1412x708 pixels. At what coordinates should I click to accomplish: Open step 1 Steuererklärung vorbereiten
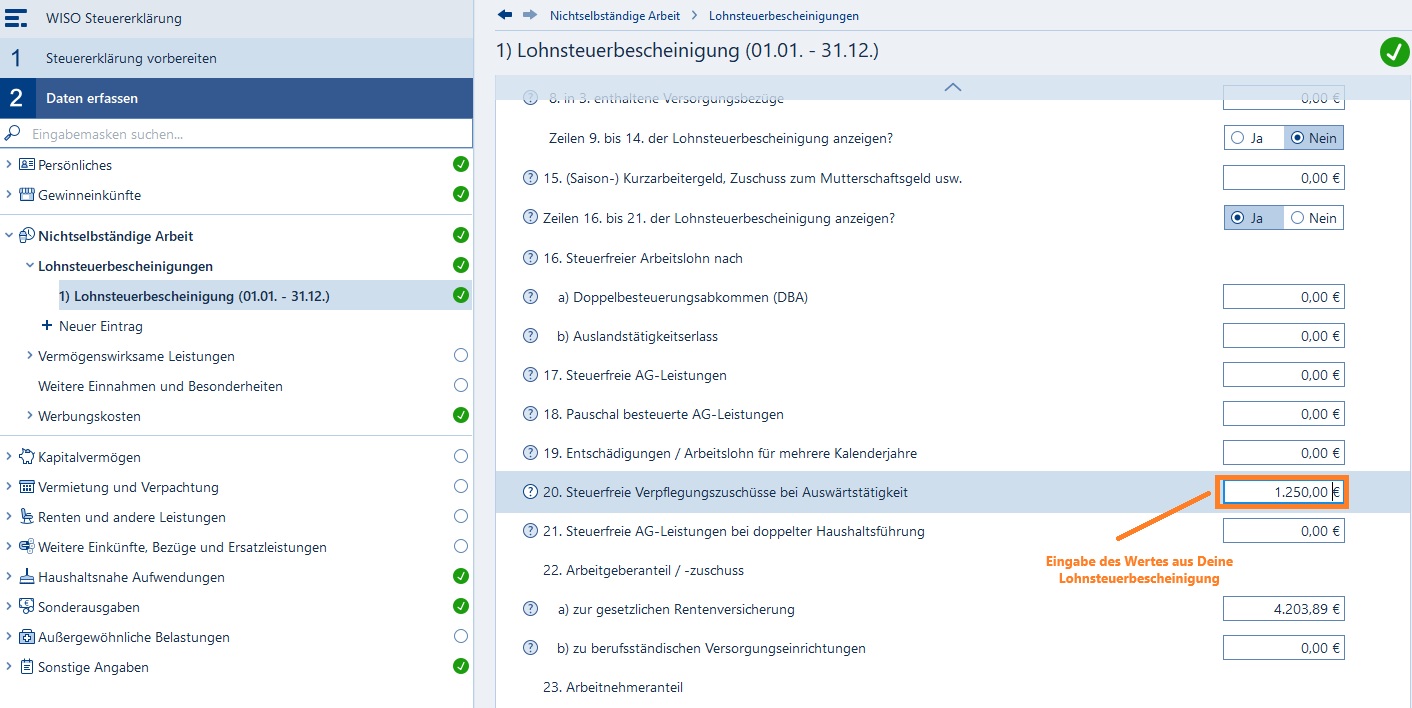pyautogui.click(x=236, y=58)
